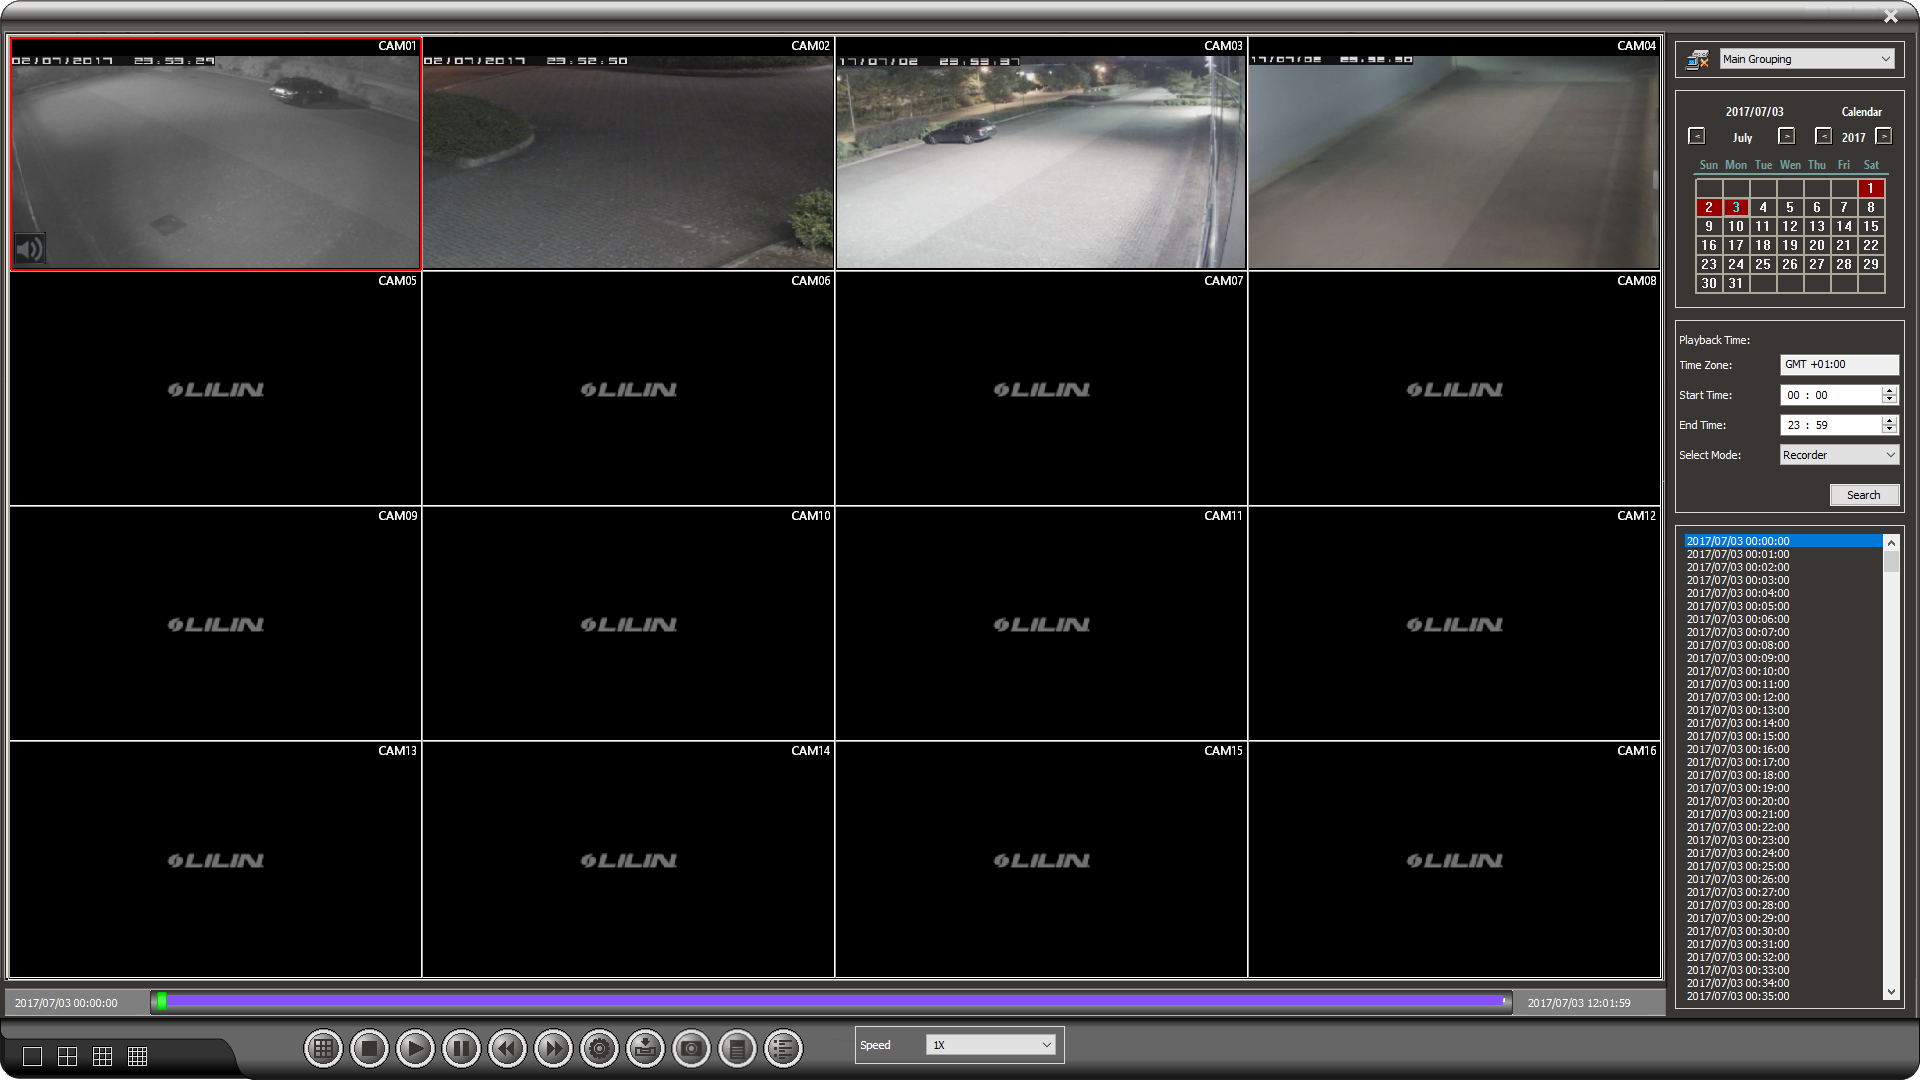The height and width of the screenshot is (1080, 1920).
Task: Switch to 2x2 quad-view layout
Action: (67, 1057)
